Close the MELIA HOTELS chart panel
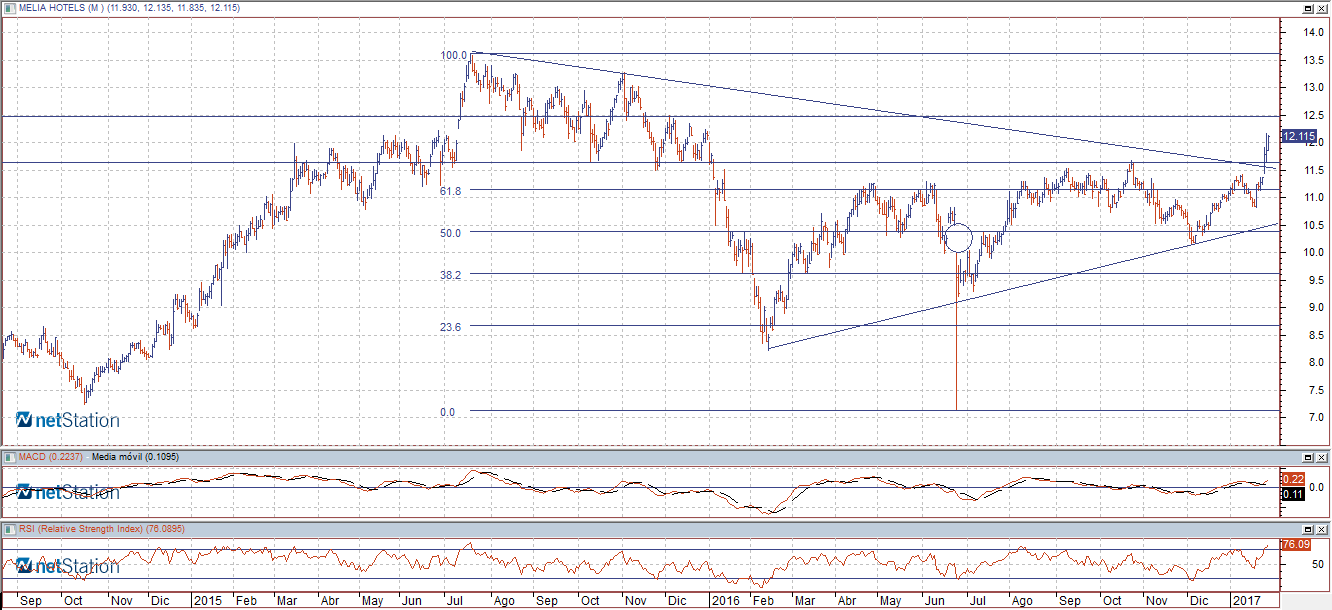The height and width of the screenshot is (610, 1332). (1322, 7)
